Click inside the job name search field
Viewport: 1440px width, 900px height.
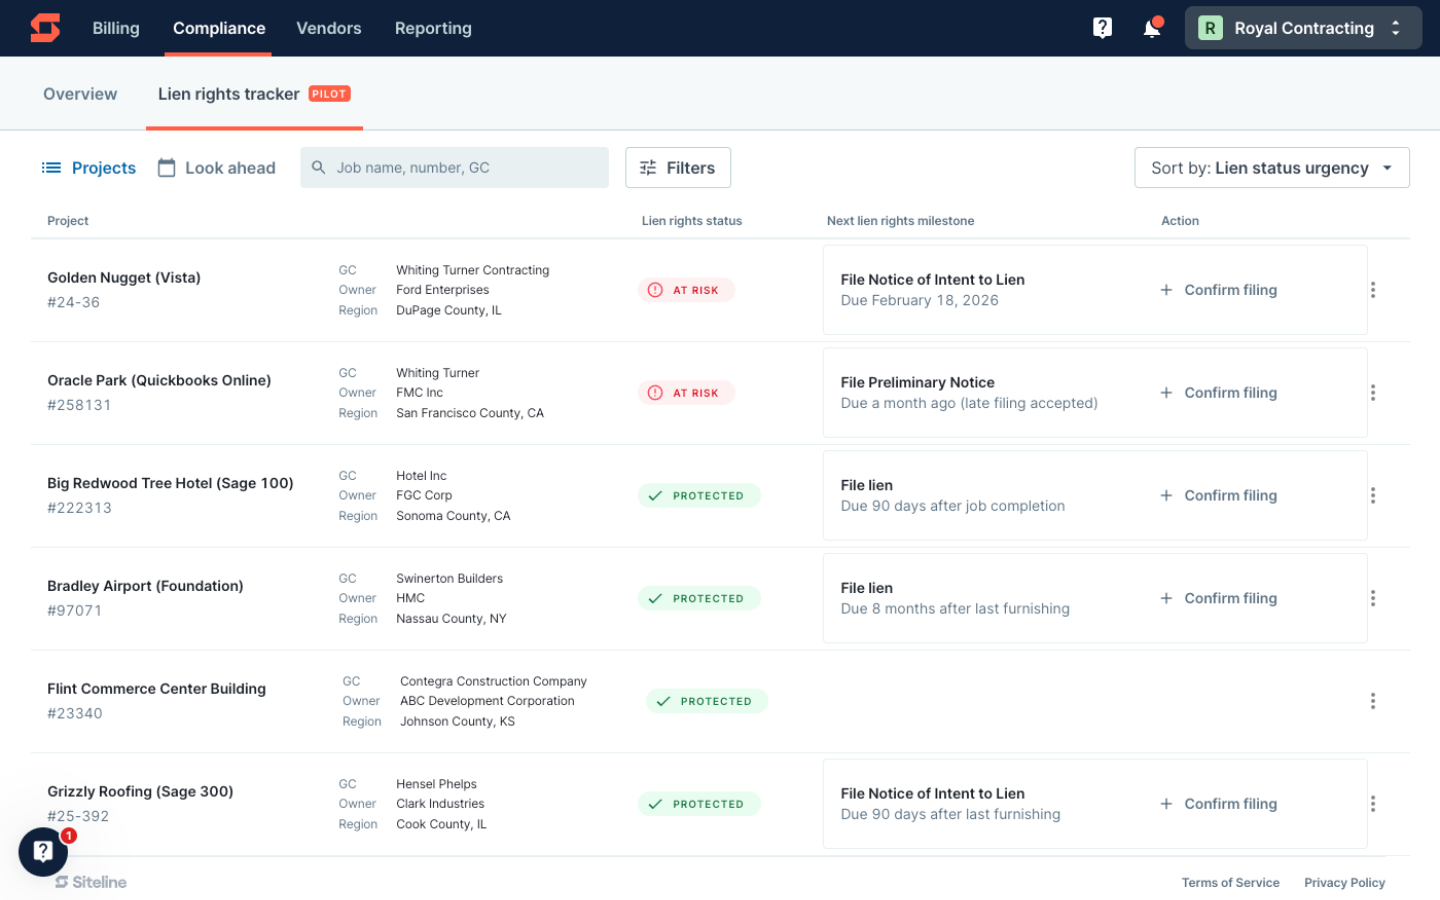tap(455, 167)
